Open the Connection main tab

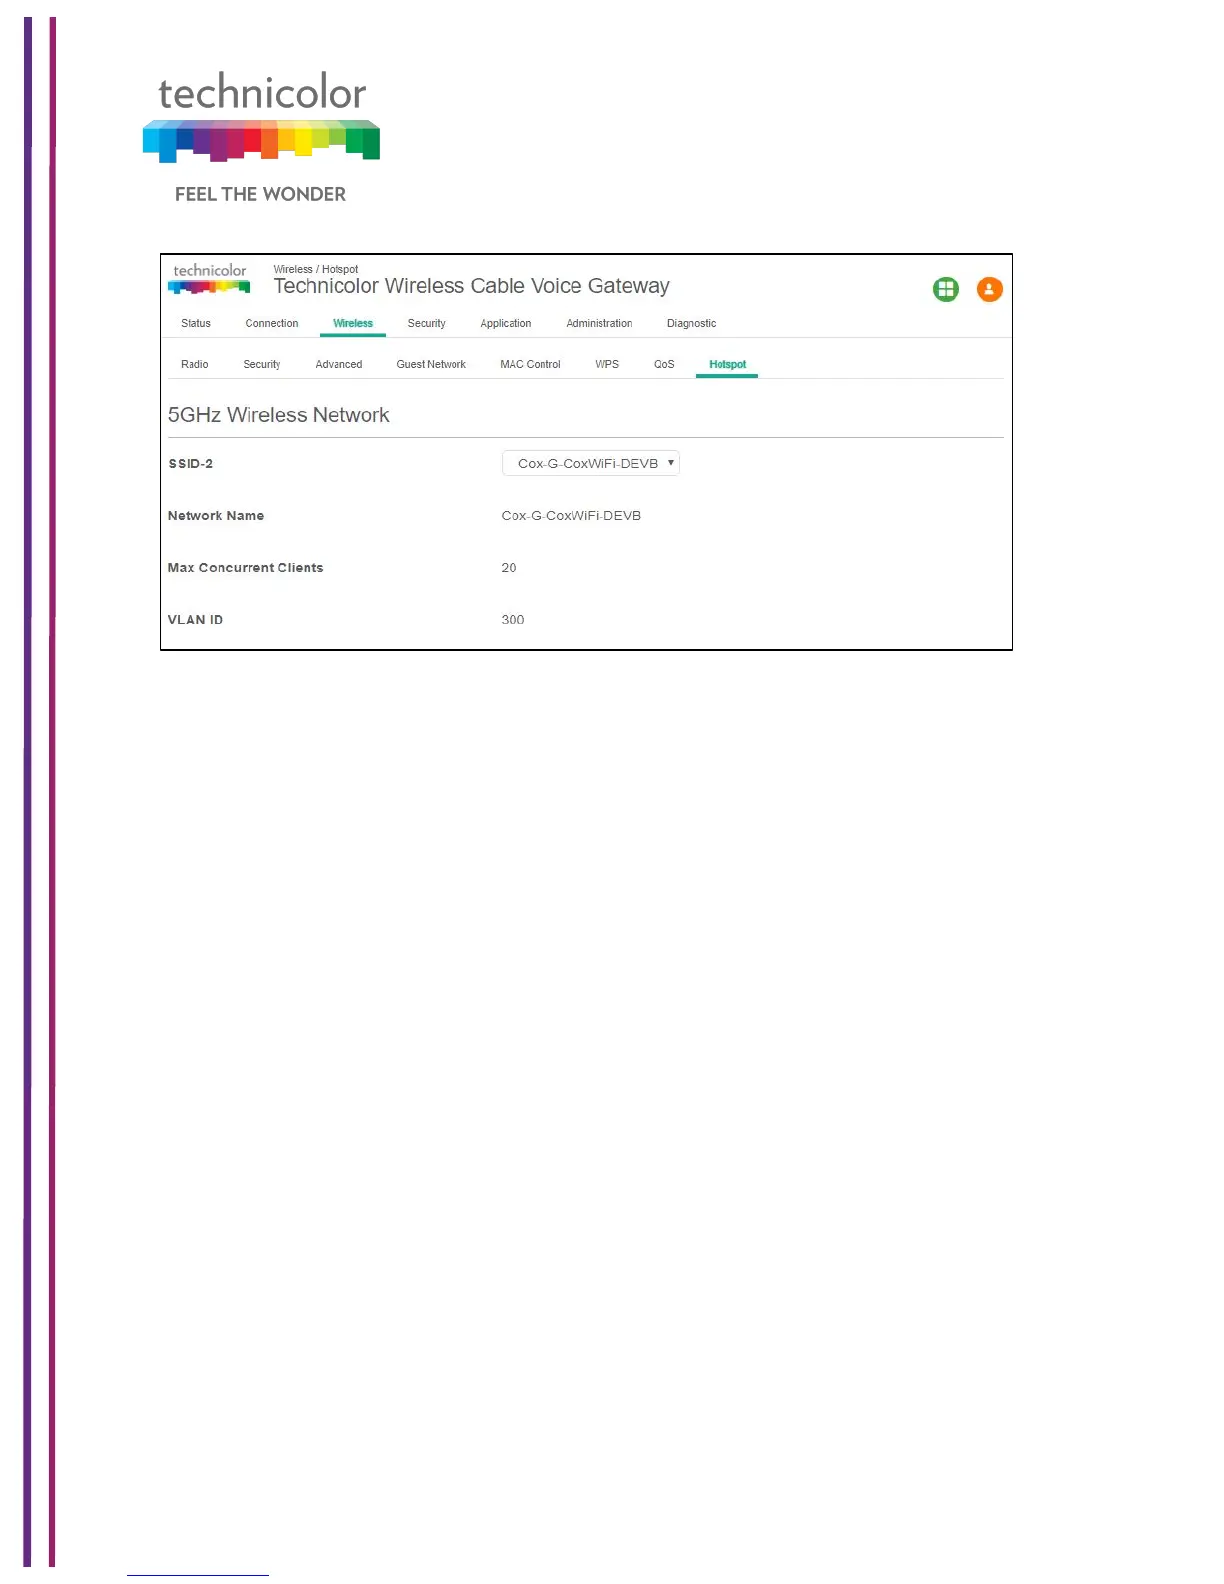click(x=272, y=323)
